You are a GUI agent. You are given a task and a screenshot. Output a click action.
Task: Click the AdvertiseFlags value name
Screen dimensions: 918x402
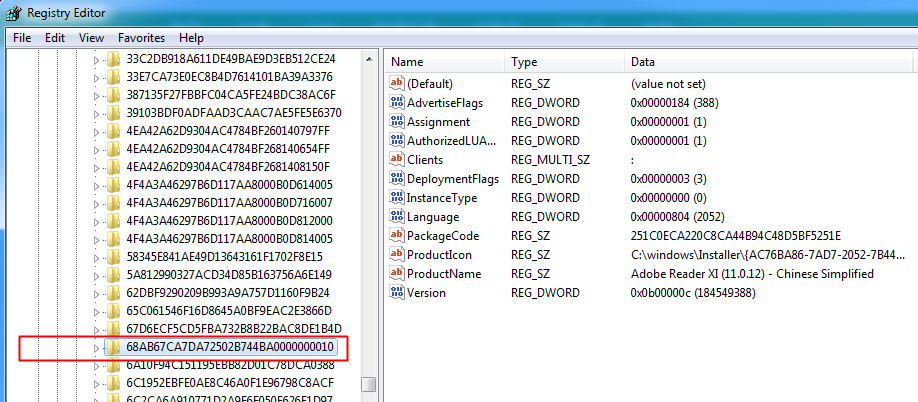(445, 103)
